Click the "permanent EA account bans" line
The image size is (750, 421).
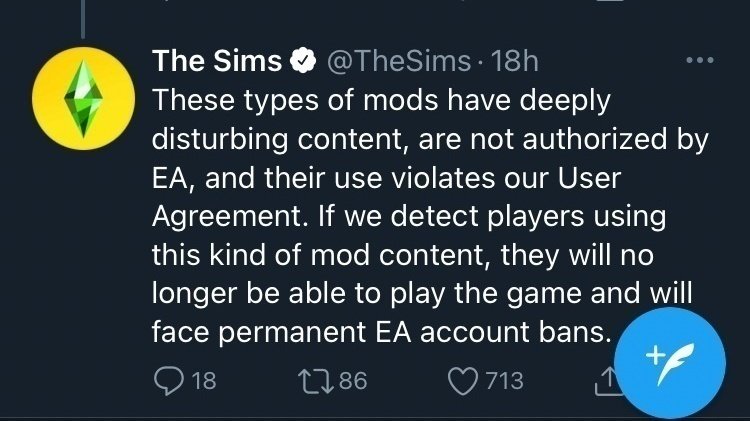[380, 329]
